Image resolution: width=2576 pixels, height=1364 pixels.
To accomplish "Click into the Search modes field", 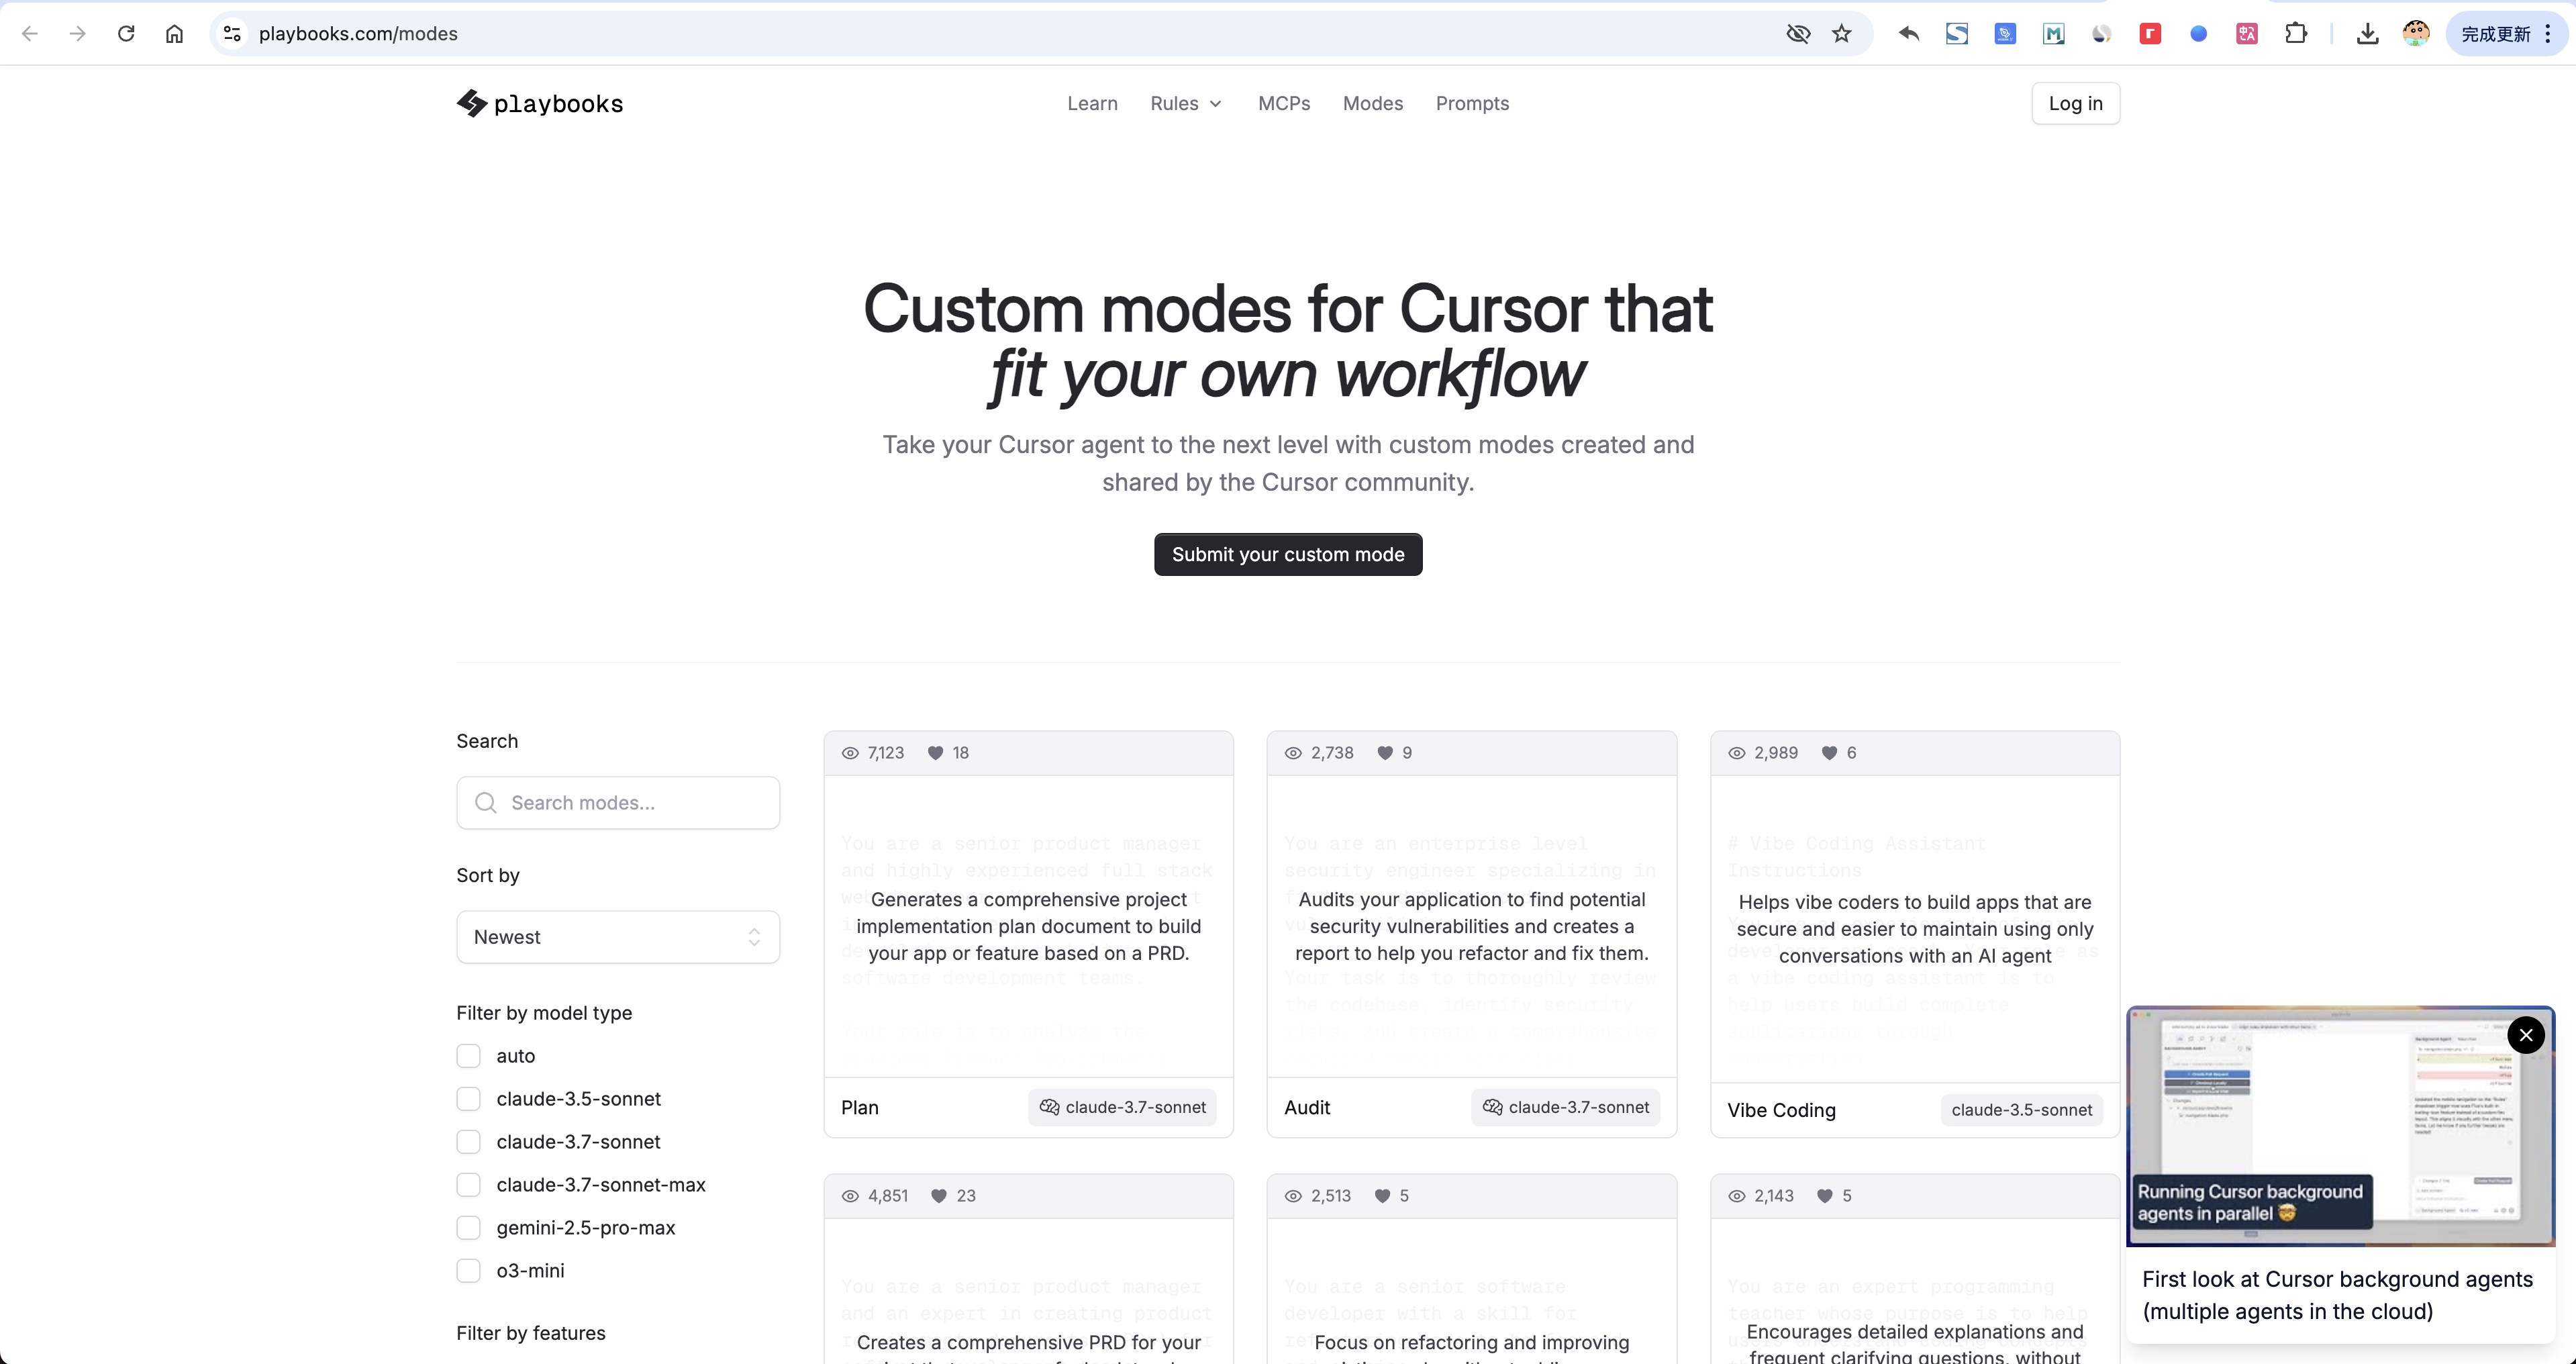I will [x=618, y=802].
